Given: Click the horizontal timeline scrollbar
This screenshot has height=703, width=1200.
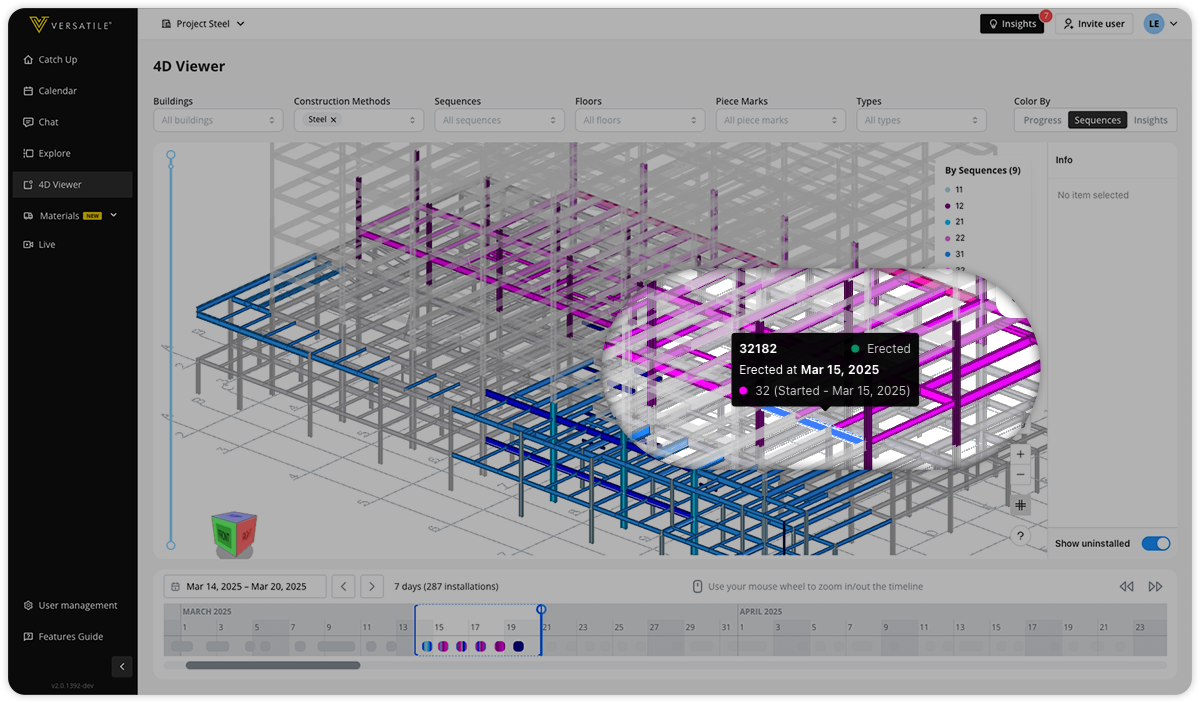Looking at the screenshot, I should (273, 665).
